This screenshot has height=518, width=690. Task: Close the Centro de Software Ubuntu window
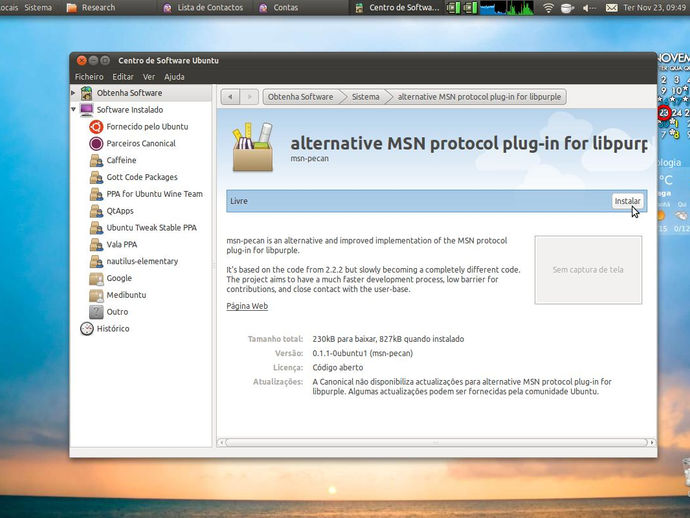coord(81,60)
